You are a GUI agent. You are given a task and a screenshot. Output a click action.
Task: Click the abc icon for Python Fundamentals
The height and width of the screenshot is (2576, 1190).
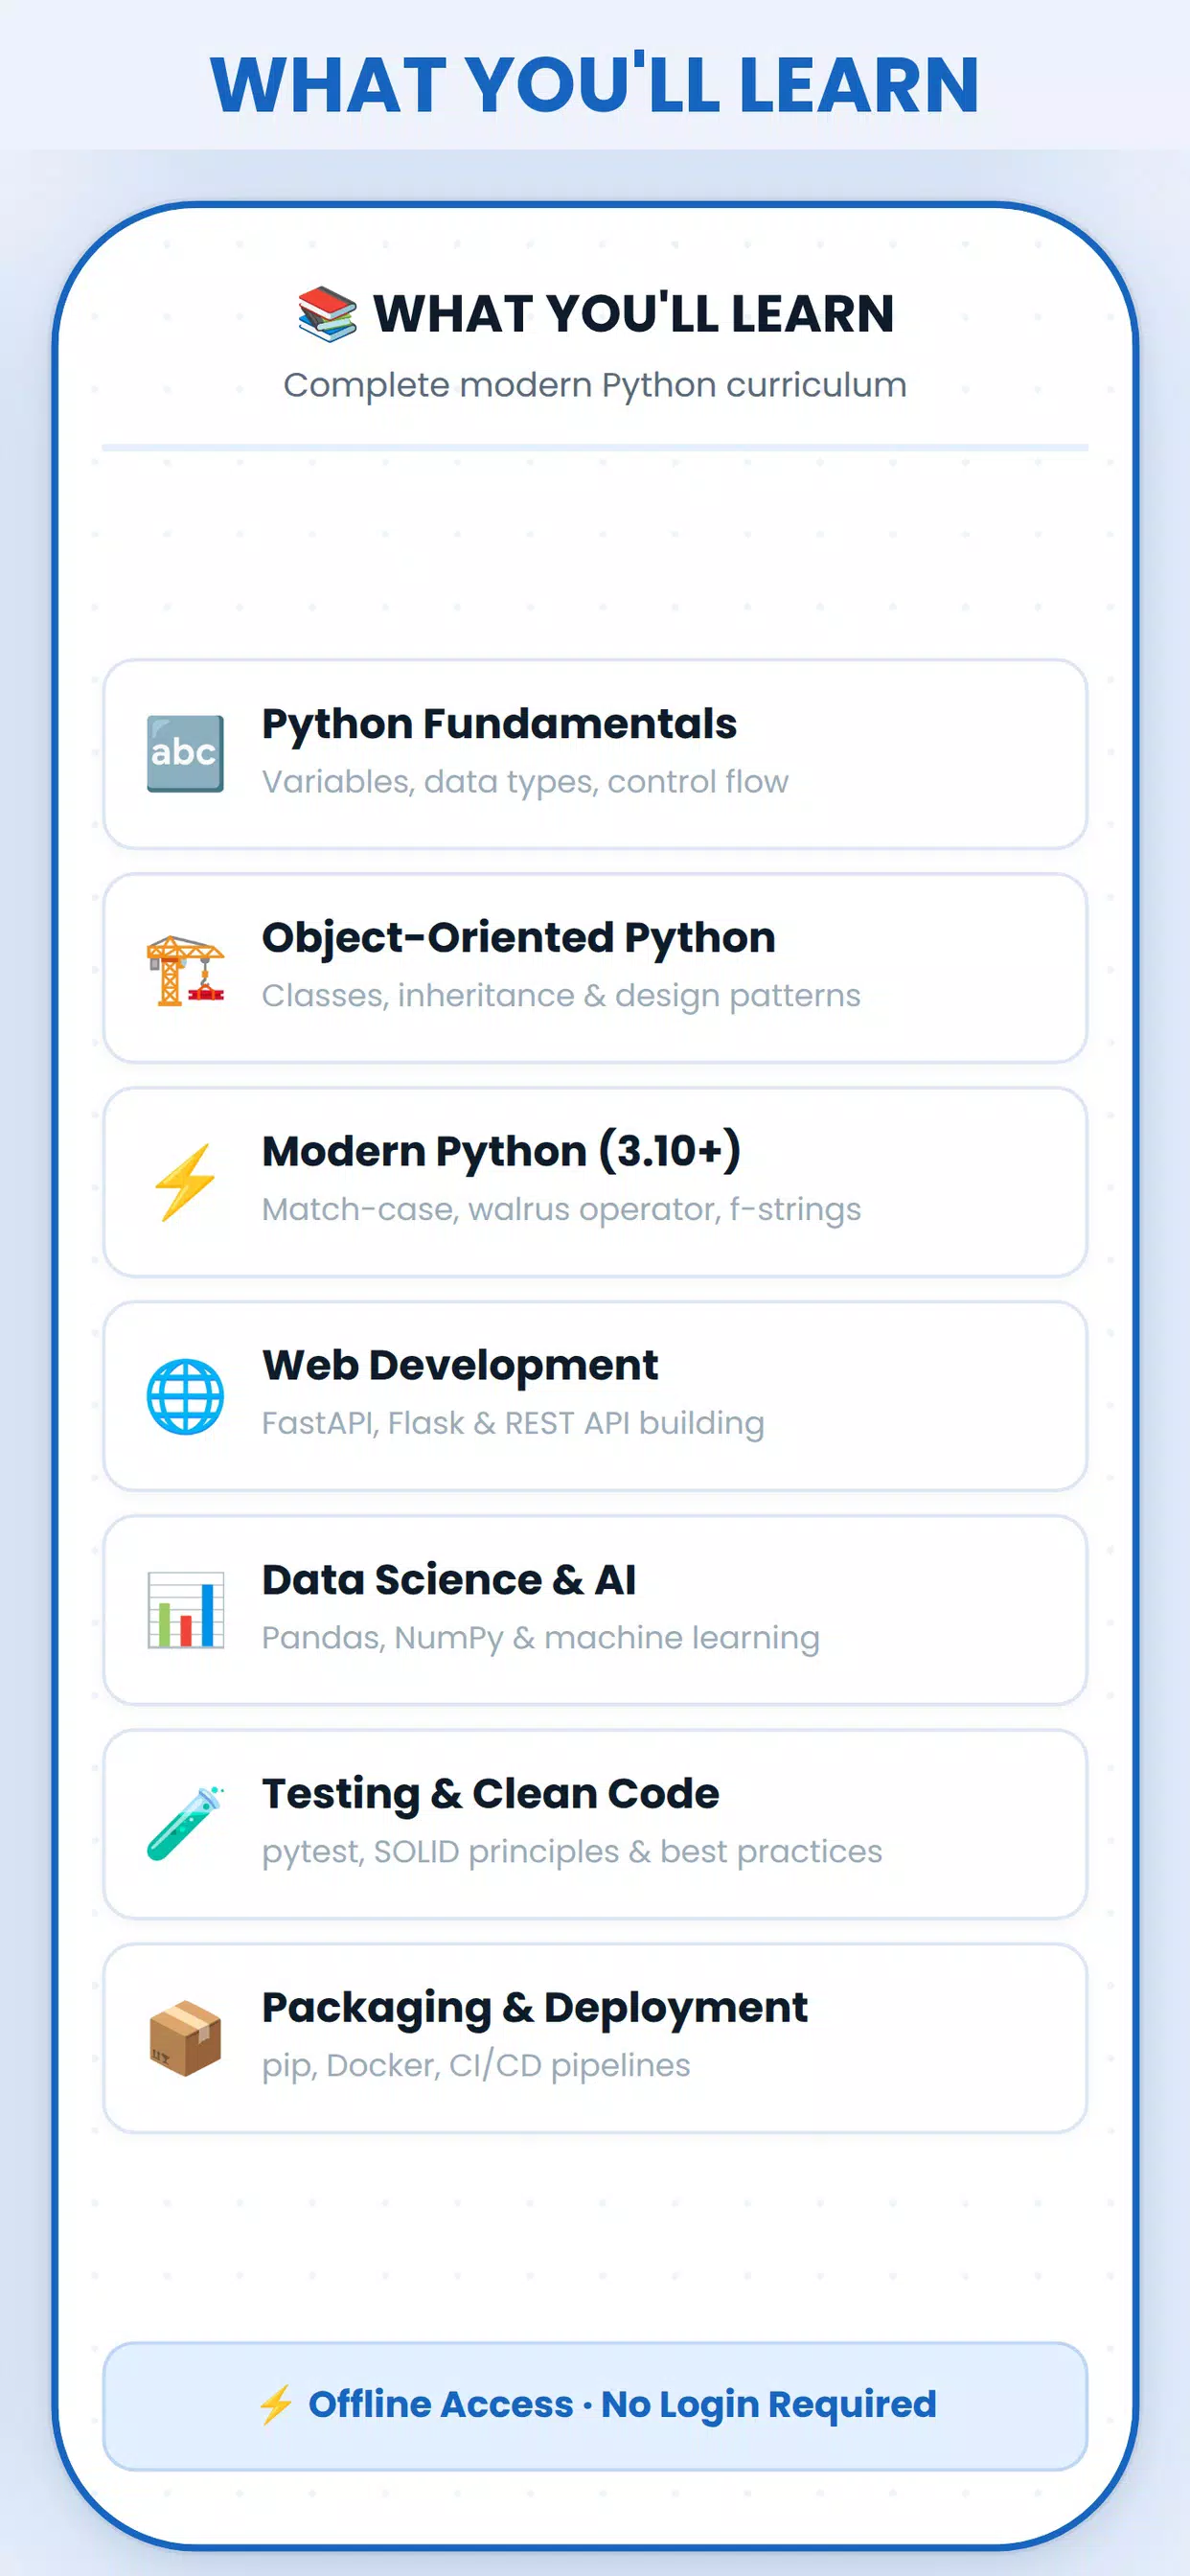(x=185, y=754)
